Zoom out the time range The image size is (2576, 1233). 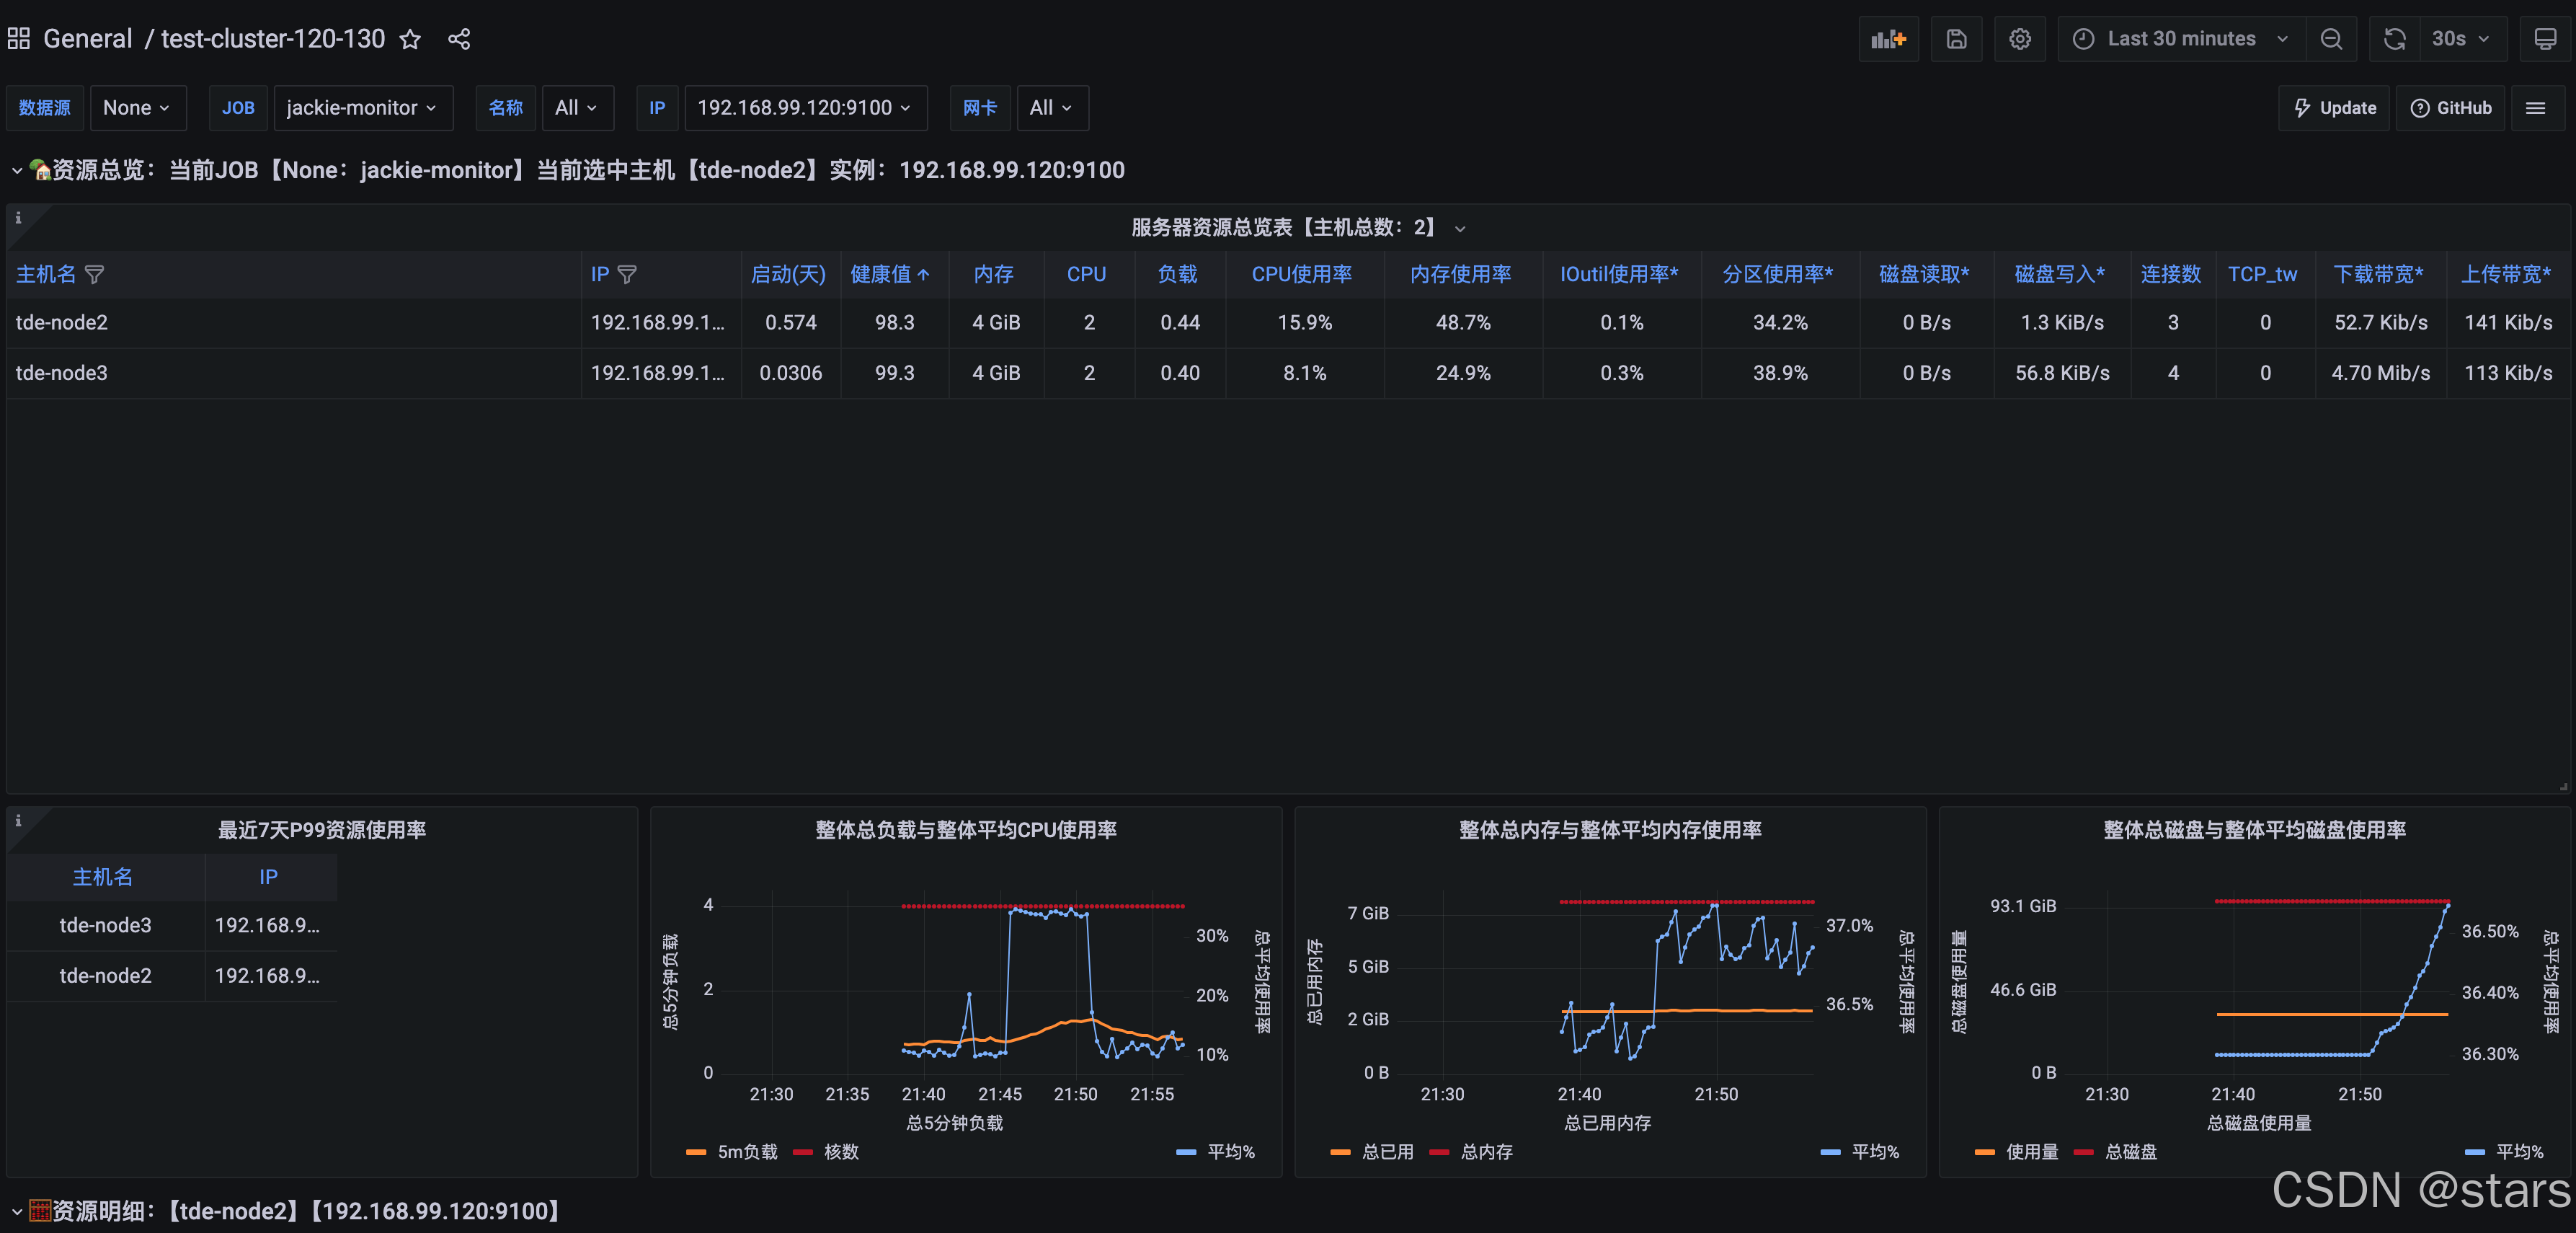coord(2331,39)
